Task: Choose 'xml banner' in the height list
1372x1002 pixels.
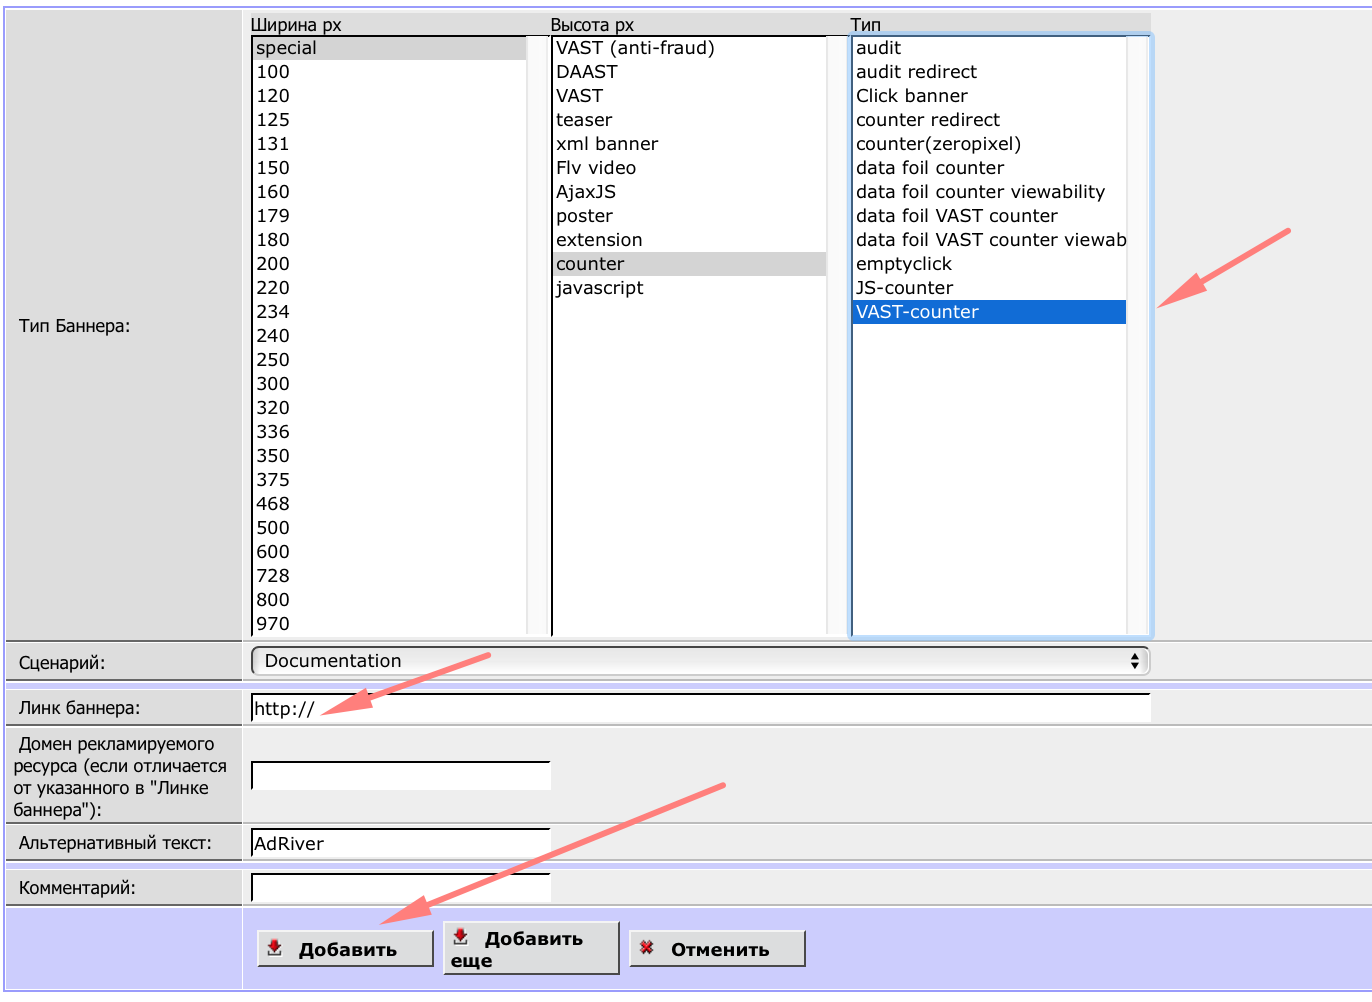Action: [x=689, y=144]
